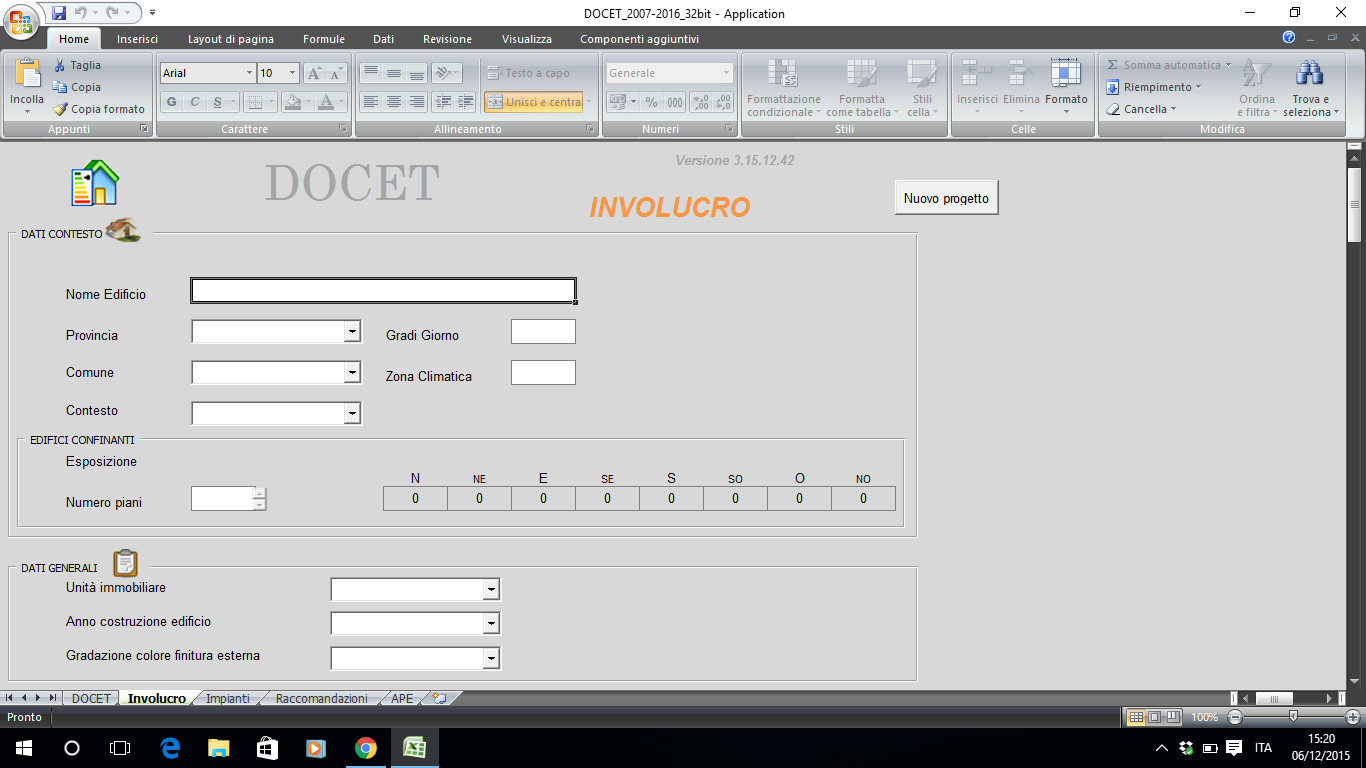Open the Dati ribbon tab

384,39
